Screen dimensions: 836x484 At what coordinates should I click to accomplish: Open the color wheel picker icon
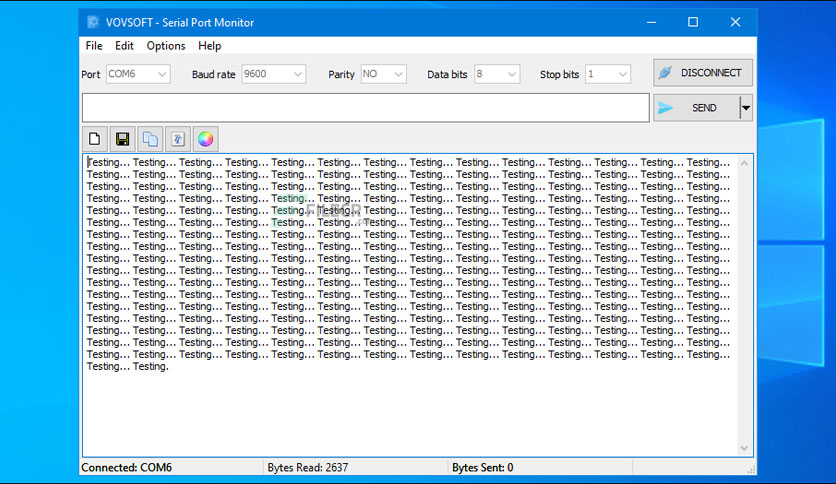pos(206,139)
